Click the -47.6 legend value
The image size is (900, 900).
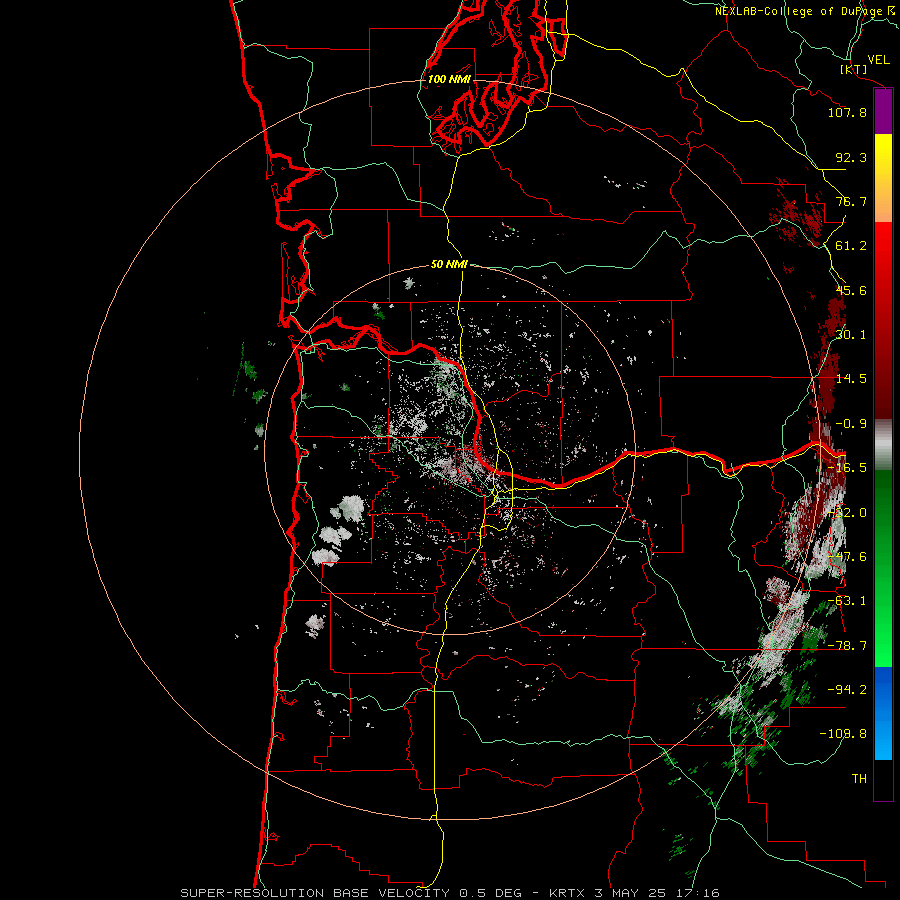(x=847, y=557)
